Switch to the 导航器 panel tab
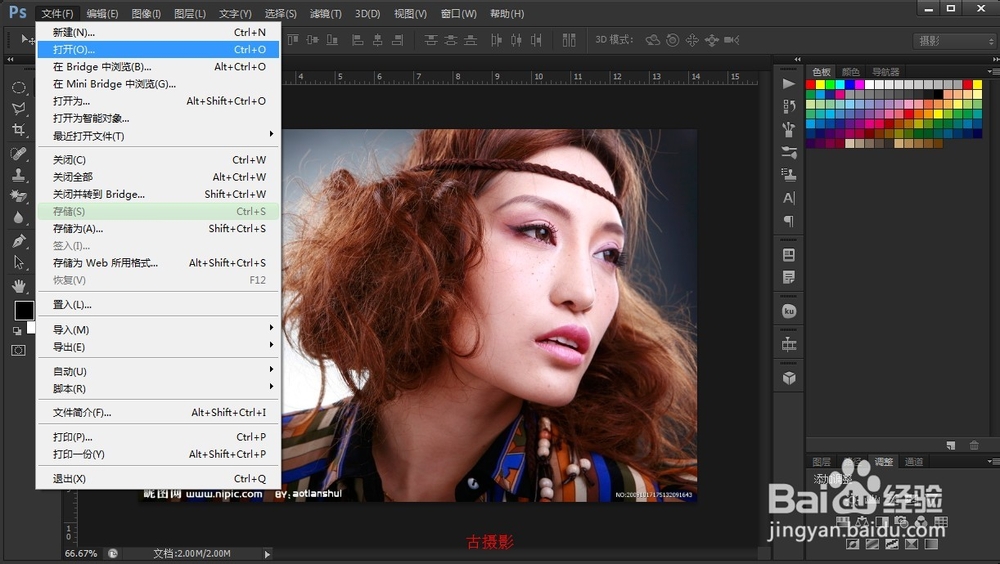This screenshot has width=1000, height=564. 885,72
